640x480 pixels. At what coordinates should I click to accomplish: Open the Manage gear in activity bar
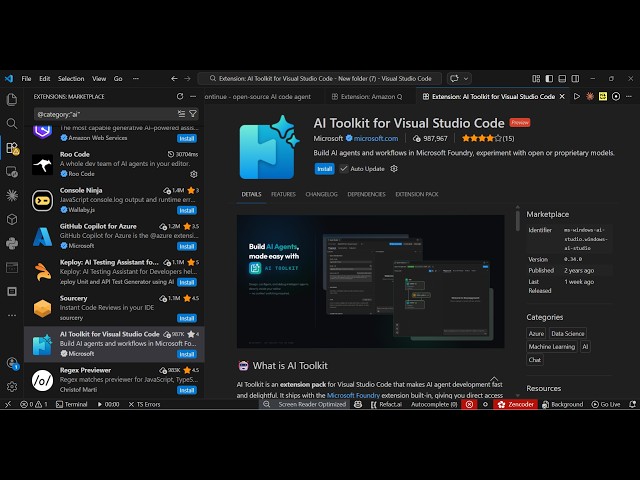(12, 387)
